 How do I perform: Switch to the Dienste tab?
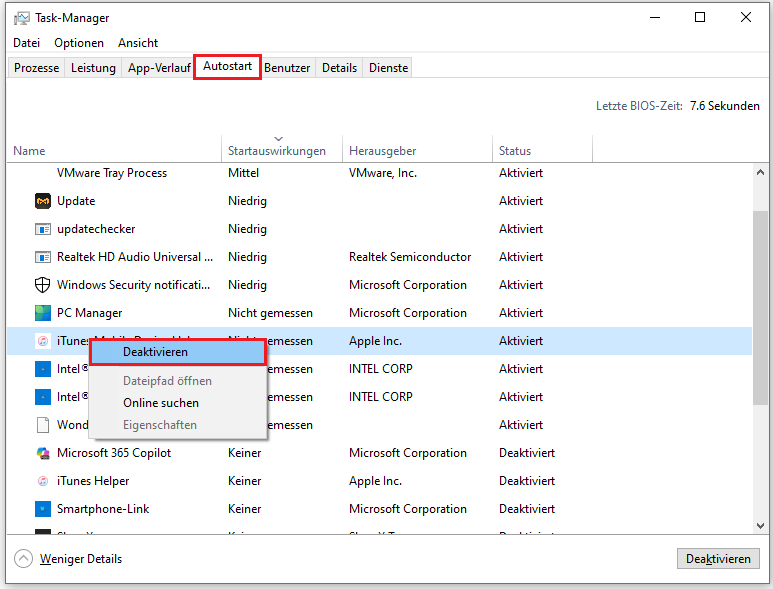[x=388, y=68]
